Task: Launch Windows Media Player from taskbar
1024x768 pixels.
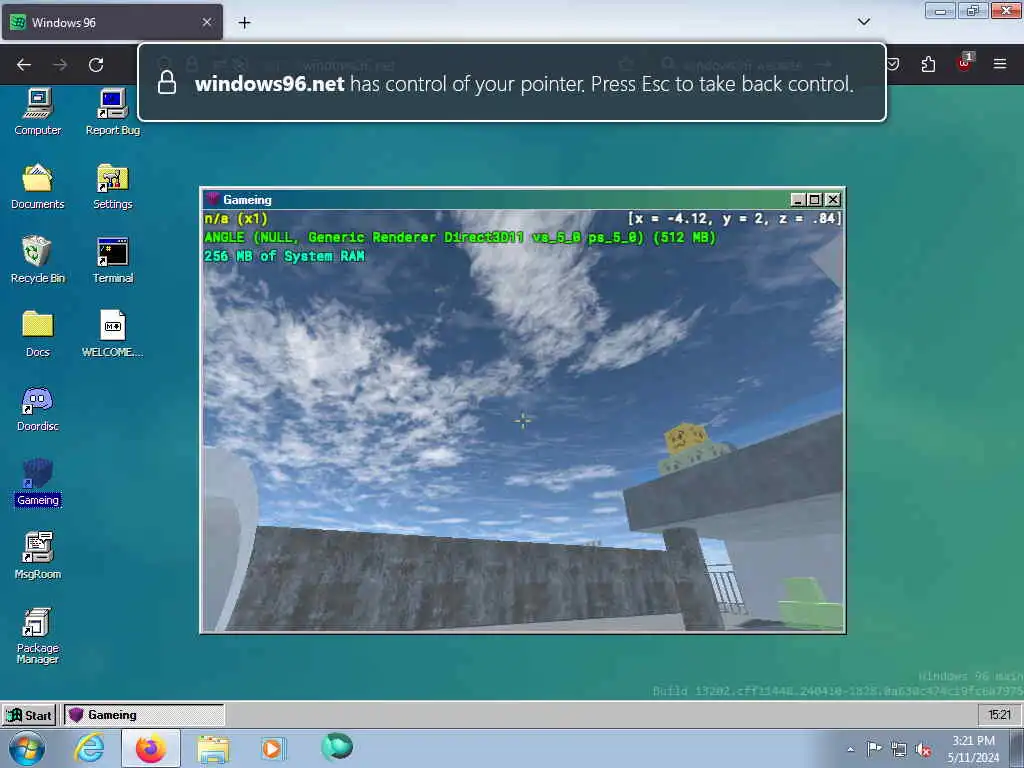Action: point(272,748)
